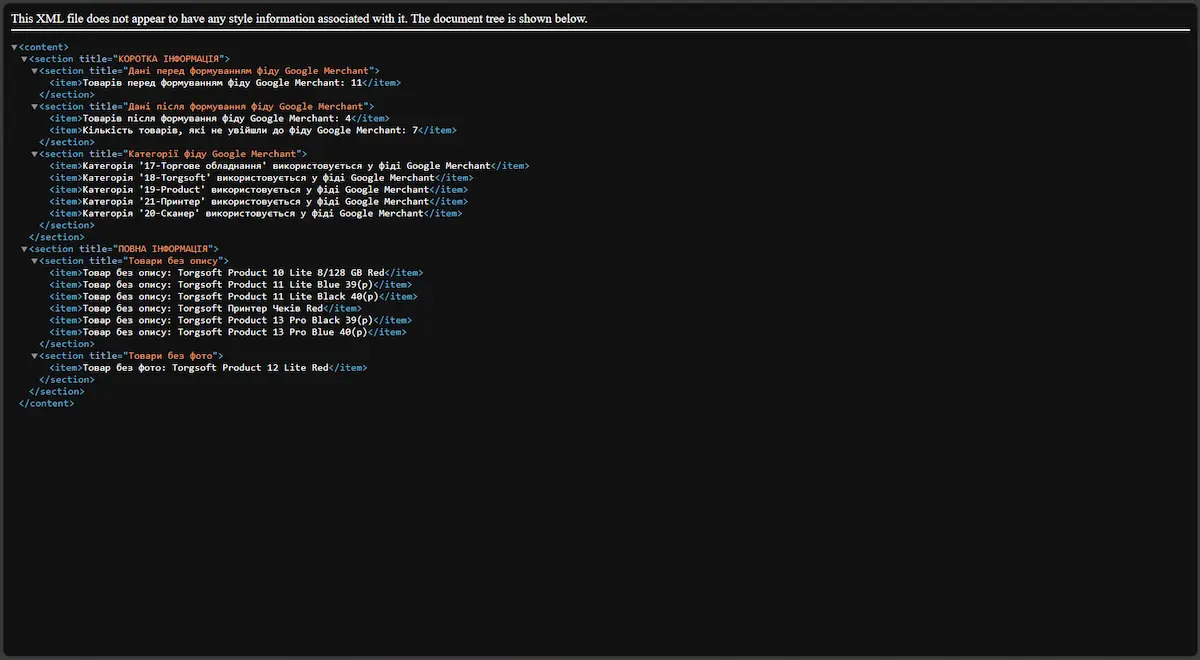The image size is (1200, 660).
Task: Collapse the root content node
Action: tap(14, 47)
